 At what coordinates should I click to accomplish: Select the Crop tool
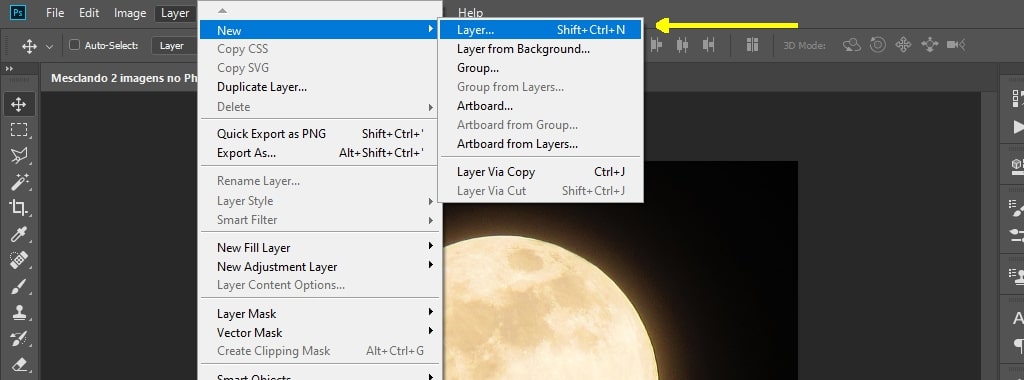pos(18,208)
